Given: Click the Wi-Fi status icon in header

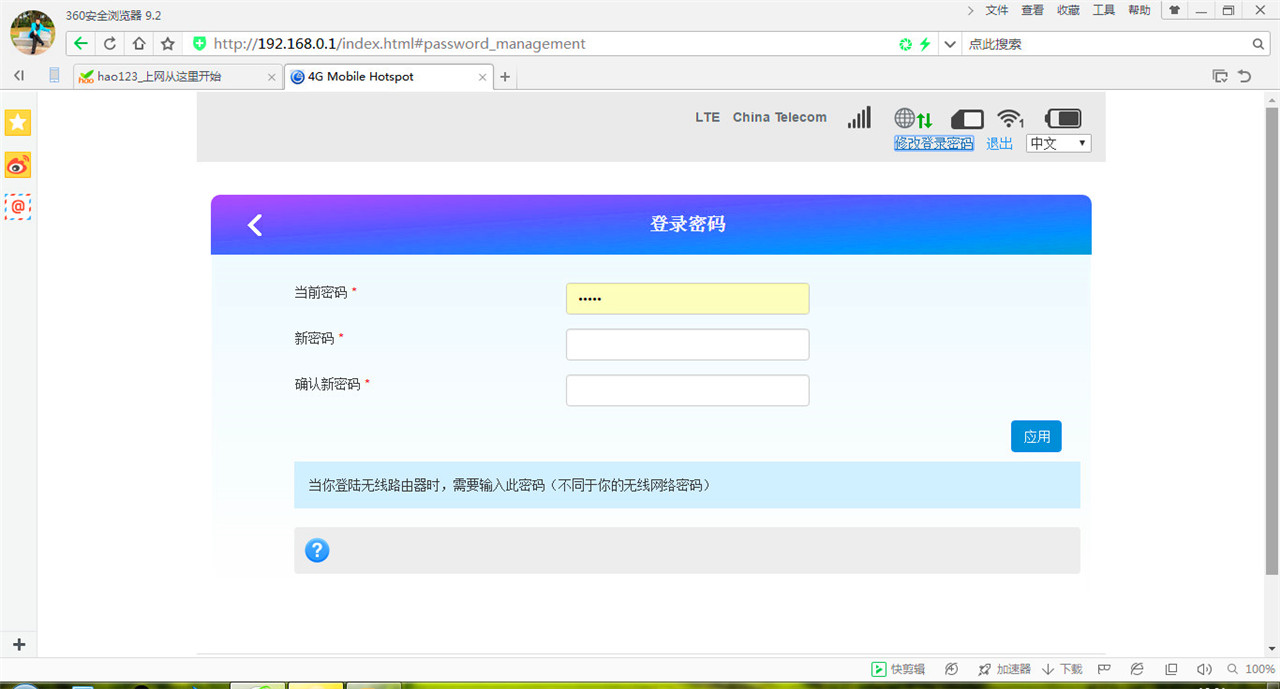Looking at the screenshot, I should pos(1010,118).
